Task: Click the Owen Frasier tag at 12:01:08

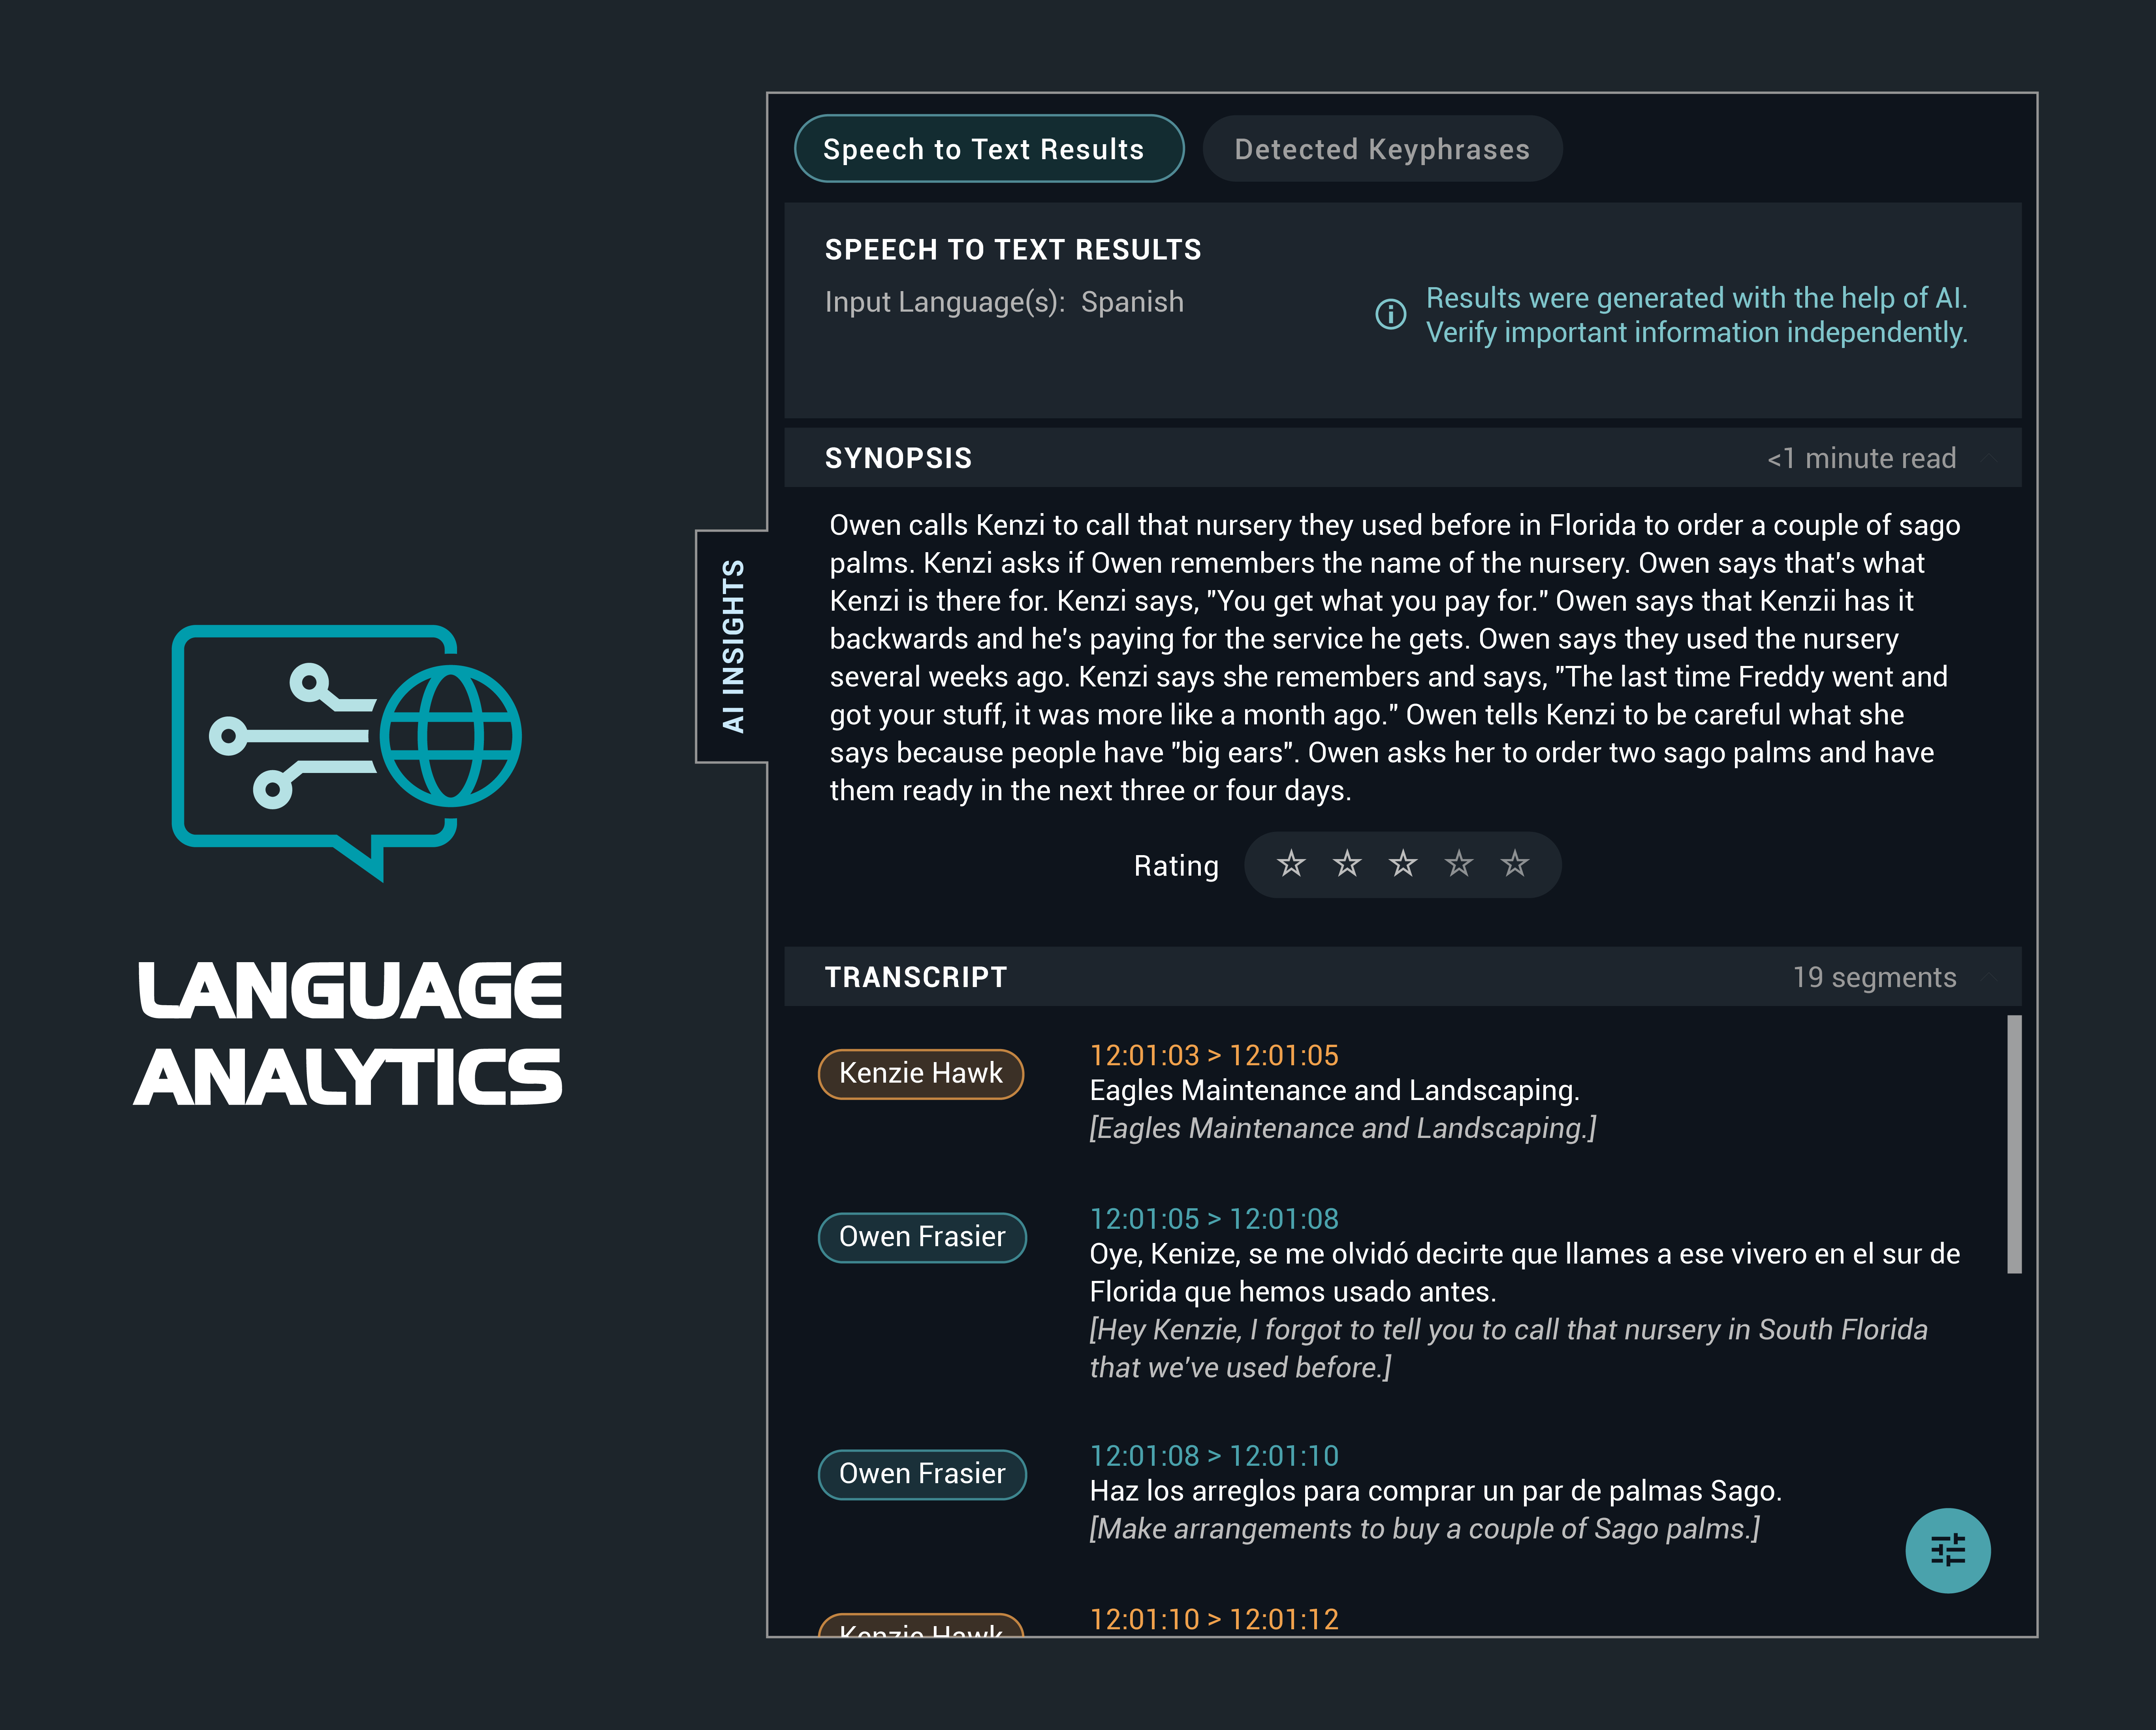Action: coord(921,1474)
